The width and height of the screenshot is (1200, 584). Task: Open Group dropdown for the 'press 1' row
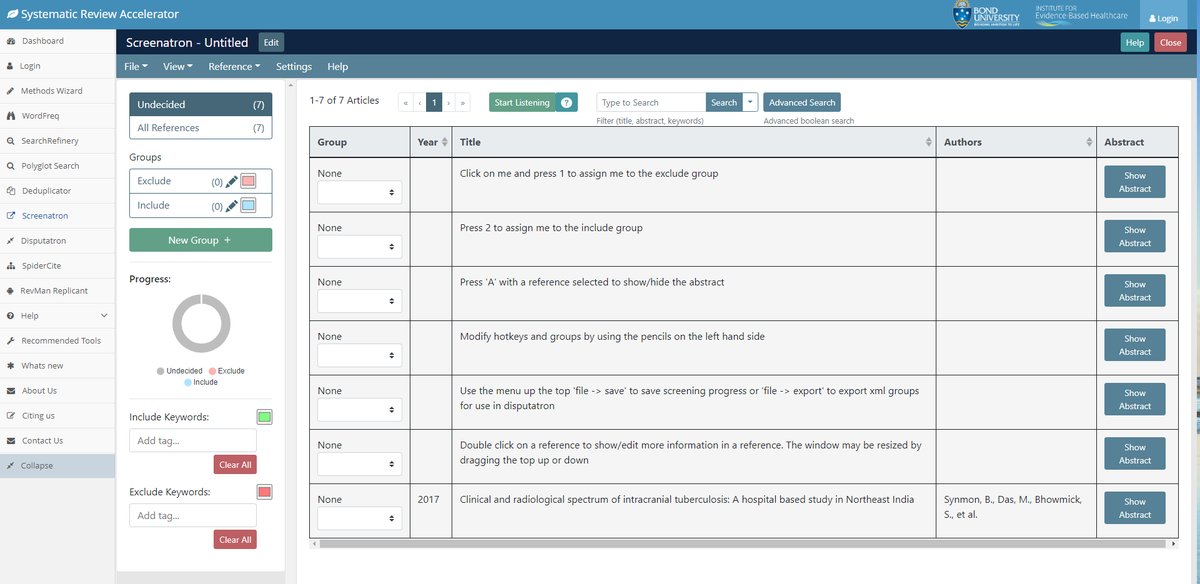click(x=360, y=192)
